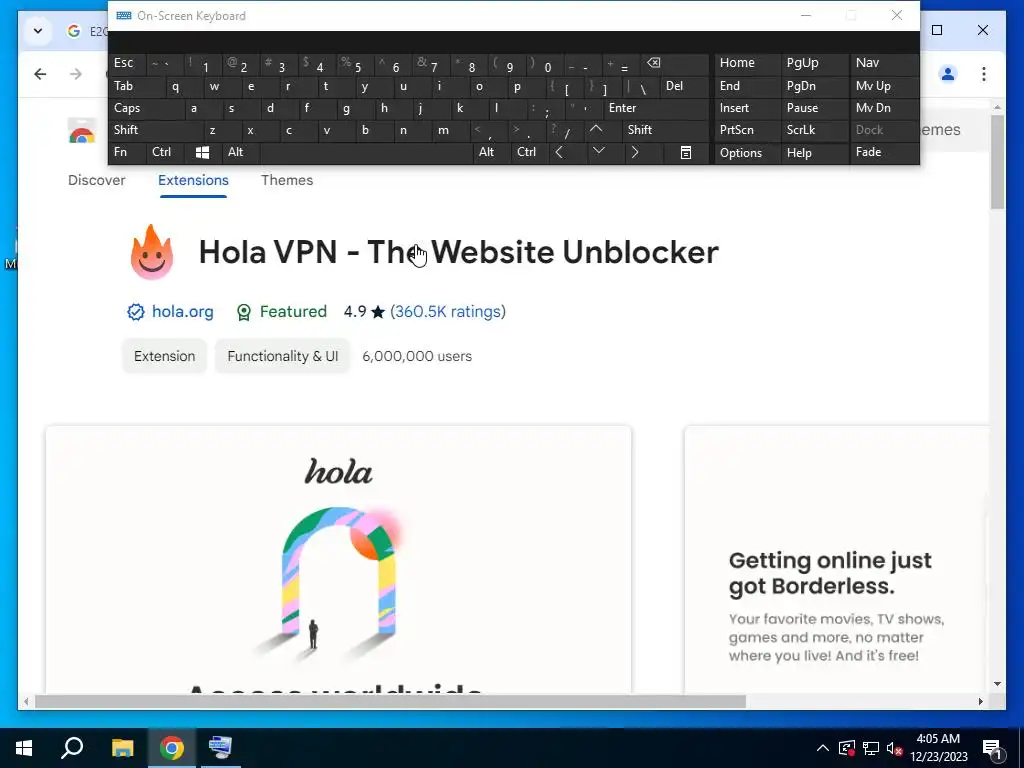
Task: Toggle the right Alt key on keyboard
Action: 492,153
